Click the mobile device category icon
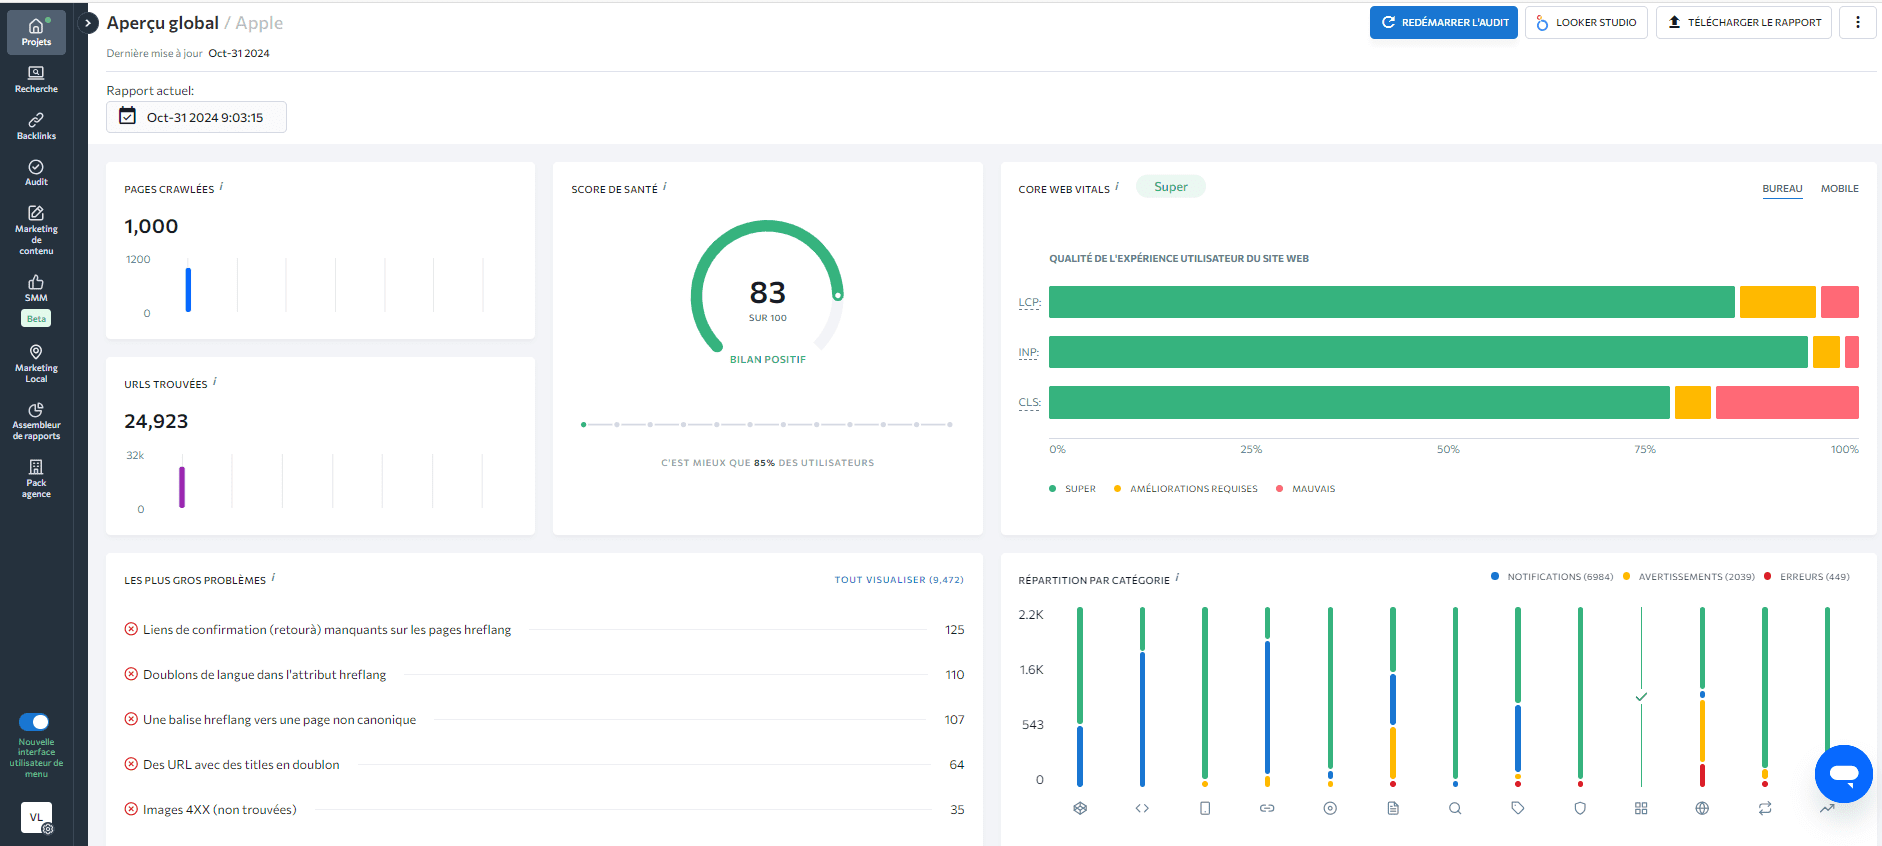The height and width of the screenshot is (846, 1882). point(1205,808)
